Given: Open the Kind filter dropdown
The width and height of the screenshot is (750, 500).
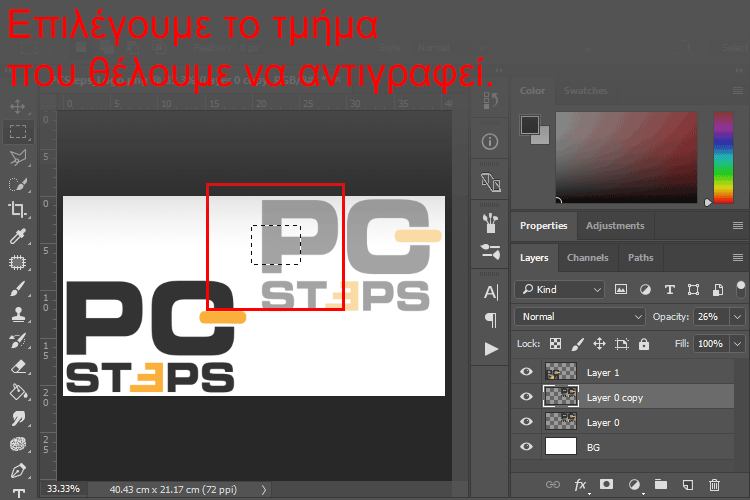Looking at the screenshot, I should (559, 289).
